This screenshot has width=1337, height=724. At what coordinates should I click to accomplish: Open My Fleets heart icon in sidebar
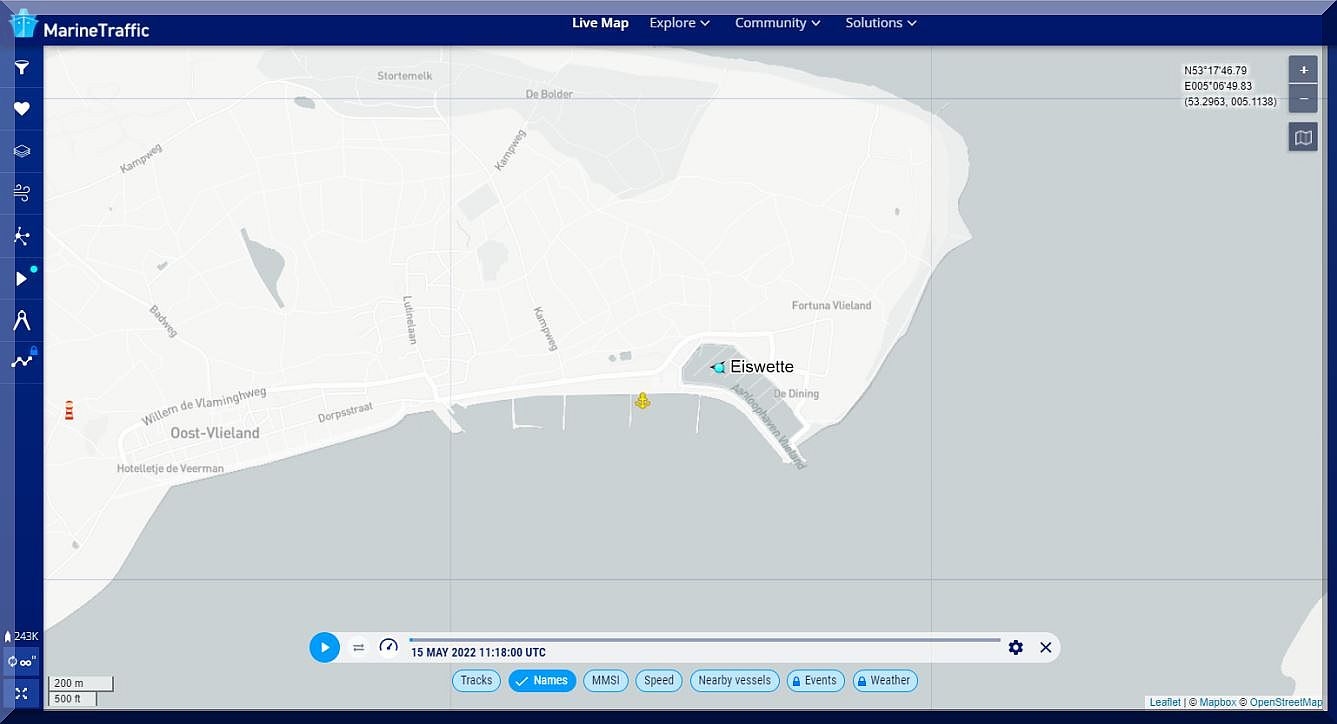tap(22, 110)
